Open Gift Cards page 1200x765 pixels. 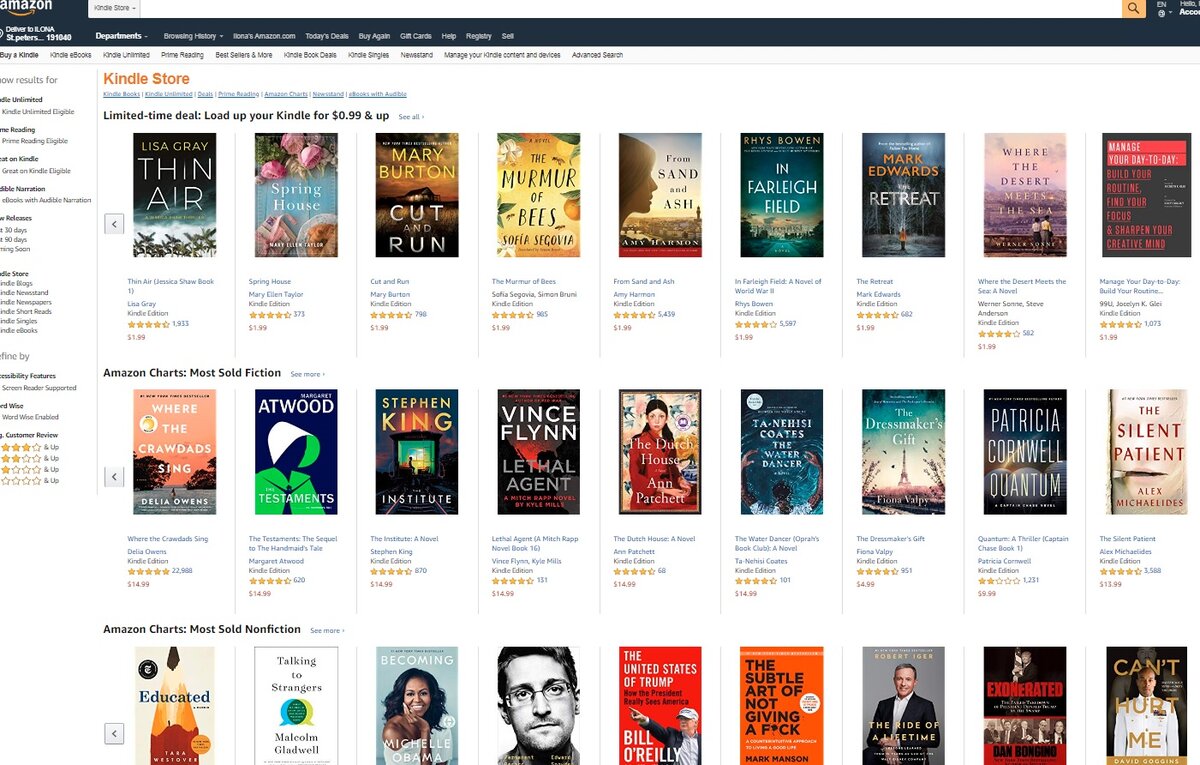tap(416, 36)
